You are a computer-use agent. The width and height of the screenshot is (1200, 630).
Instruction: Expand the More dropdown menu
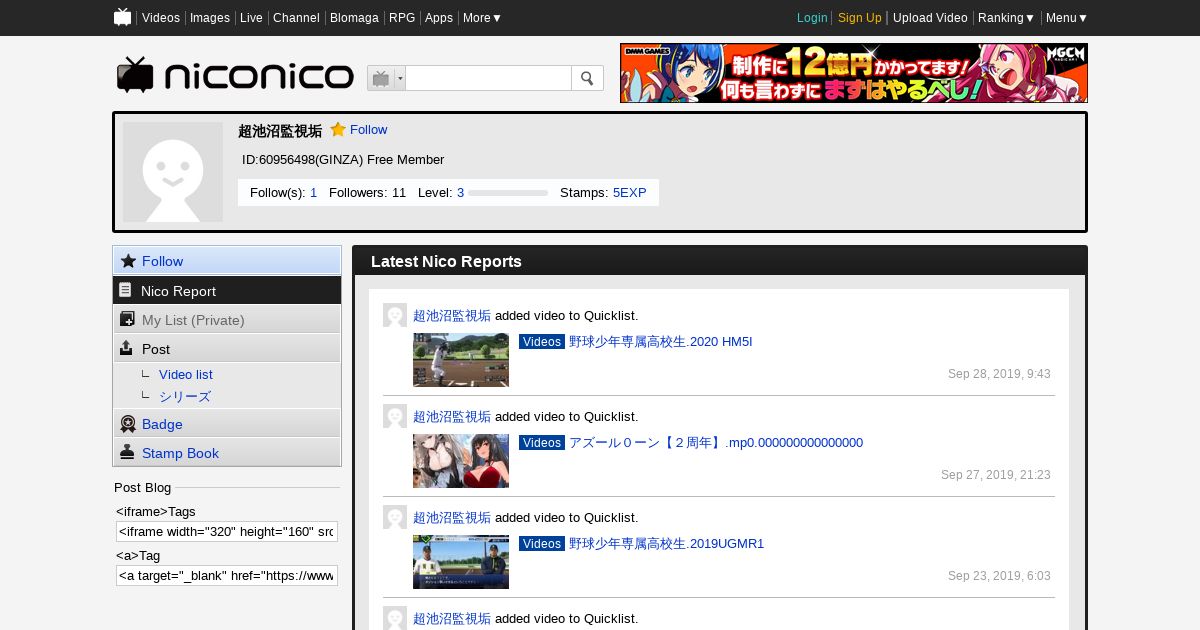coord(482,18)
